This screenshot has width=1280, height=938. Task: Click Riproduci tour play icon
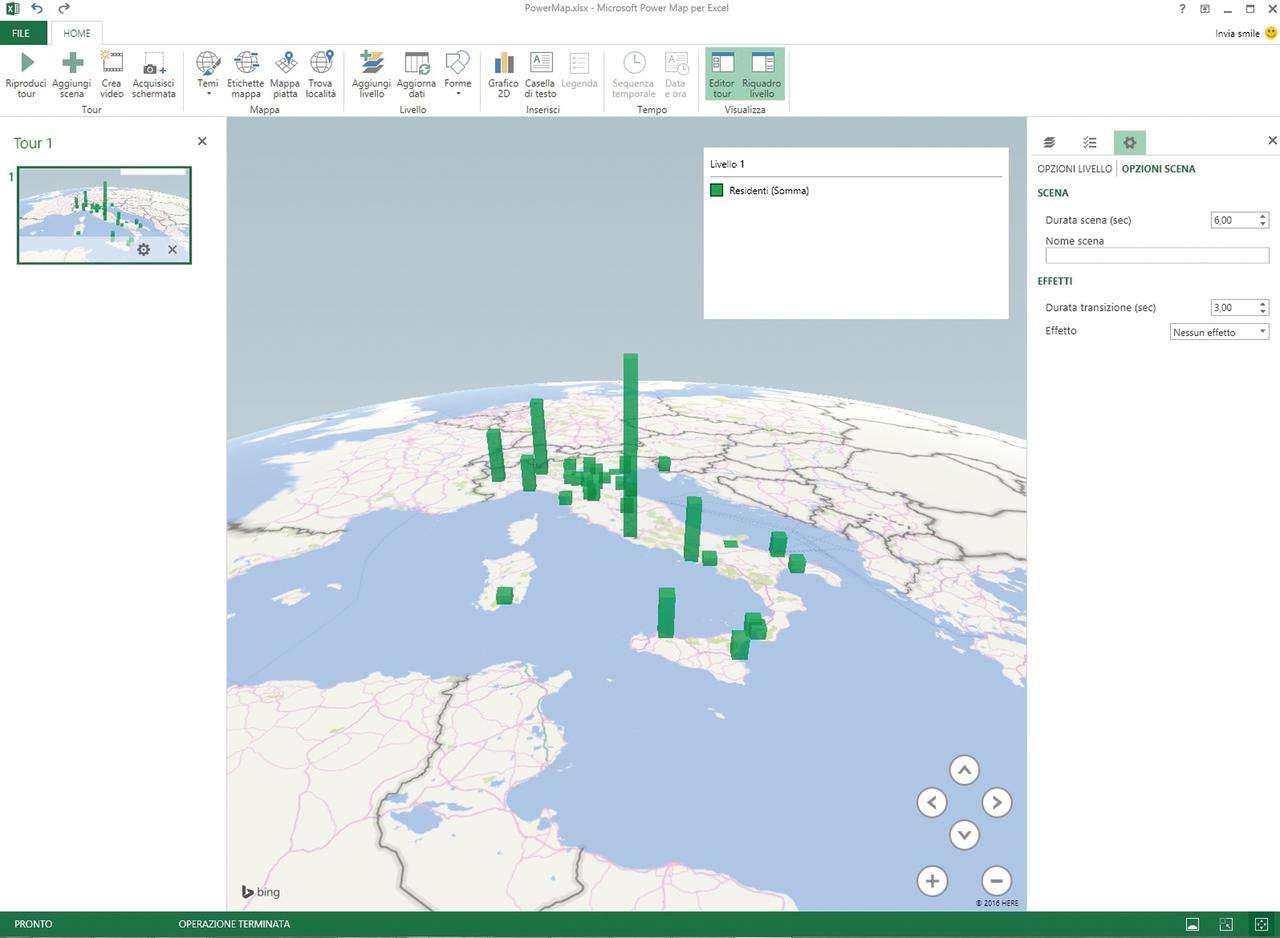click(x=26, y=64)
